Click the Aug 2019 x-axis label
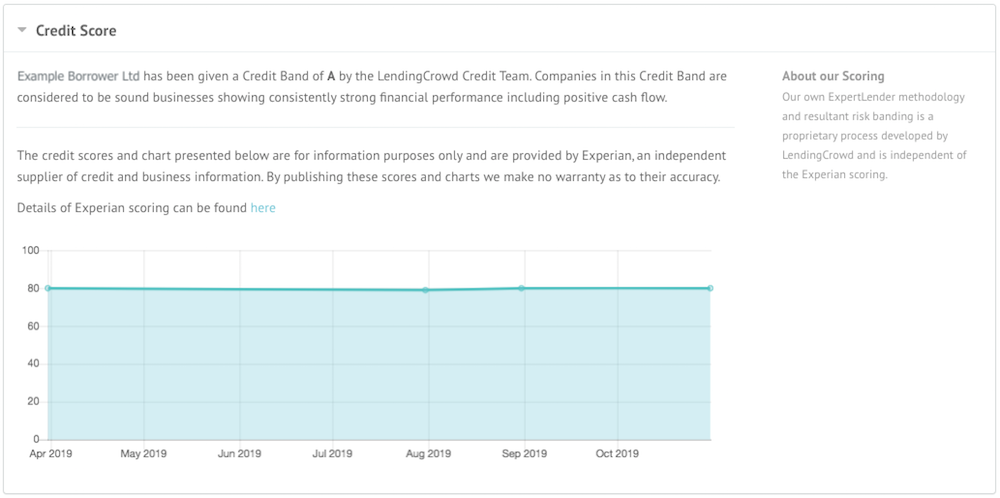 pyautogui.click(x=428, y=454)
